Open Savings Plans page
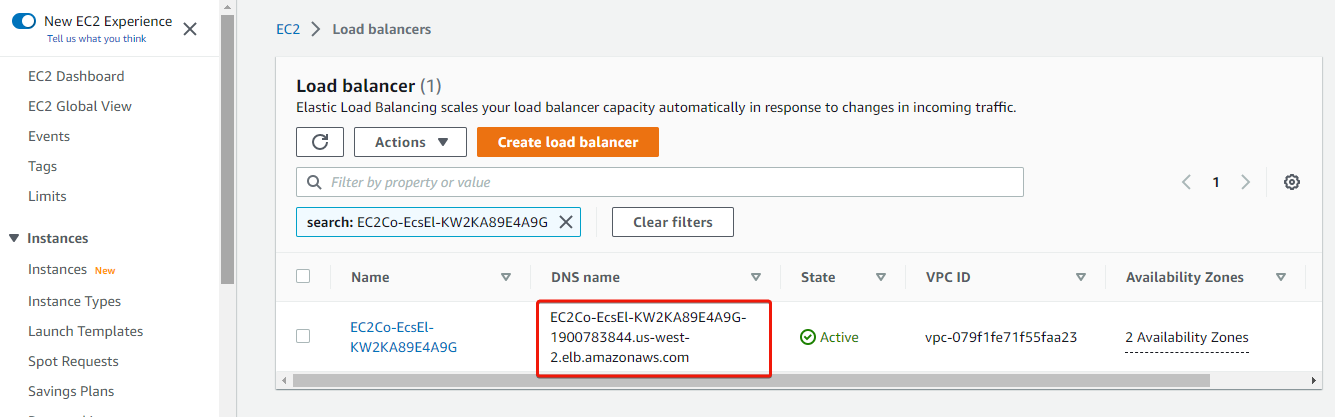 (x=71, y=391)
